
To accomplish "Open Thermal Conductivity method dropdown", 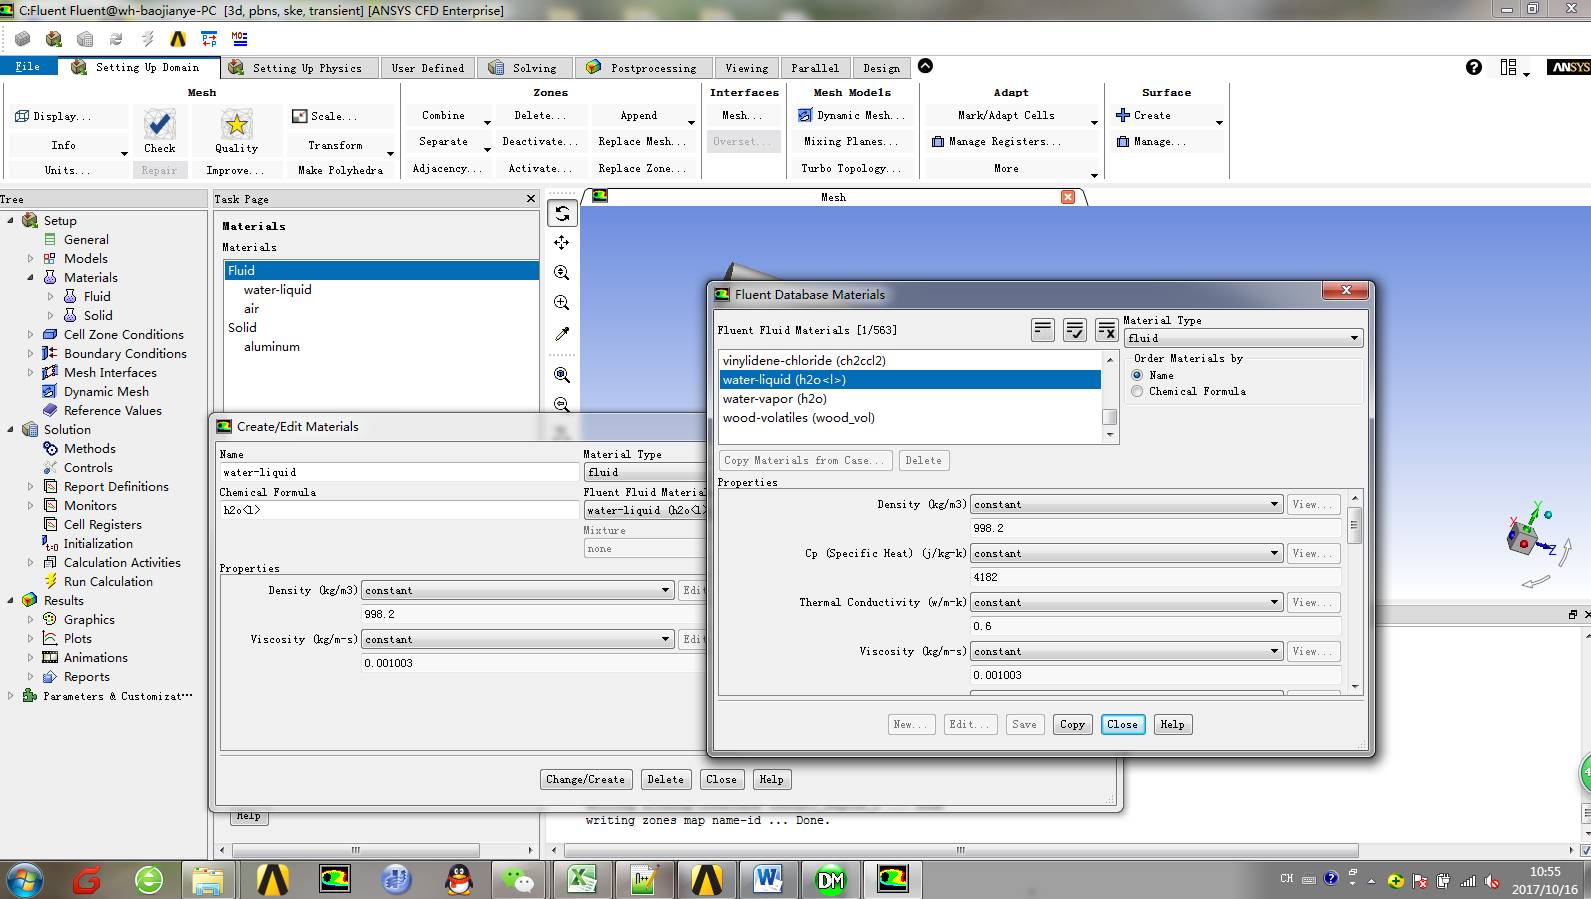I will coord(1126,602).
